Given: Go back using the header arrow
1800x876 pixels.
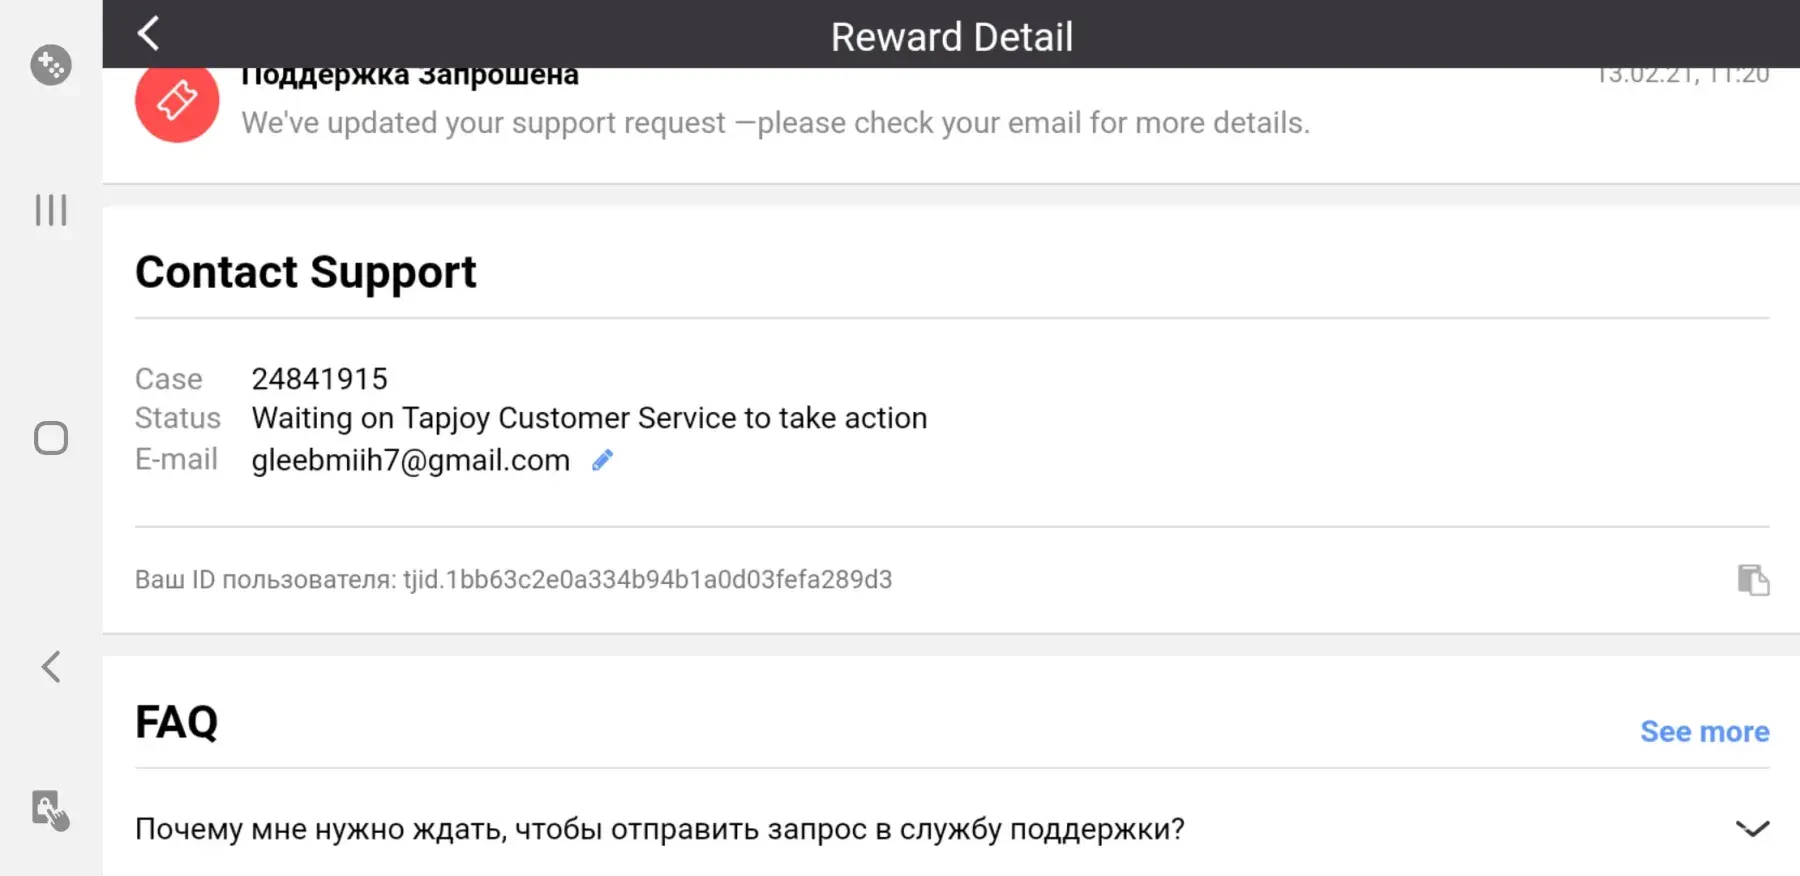Looking at the screenshot, I should (x=148, y=34).
